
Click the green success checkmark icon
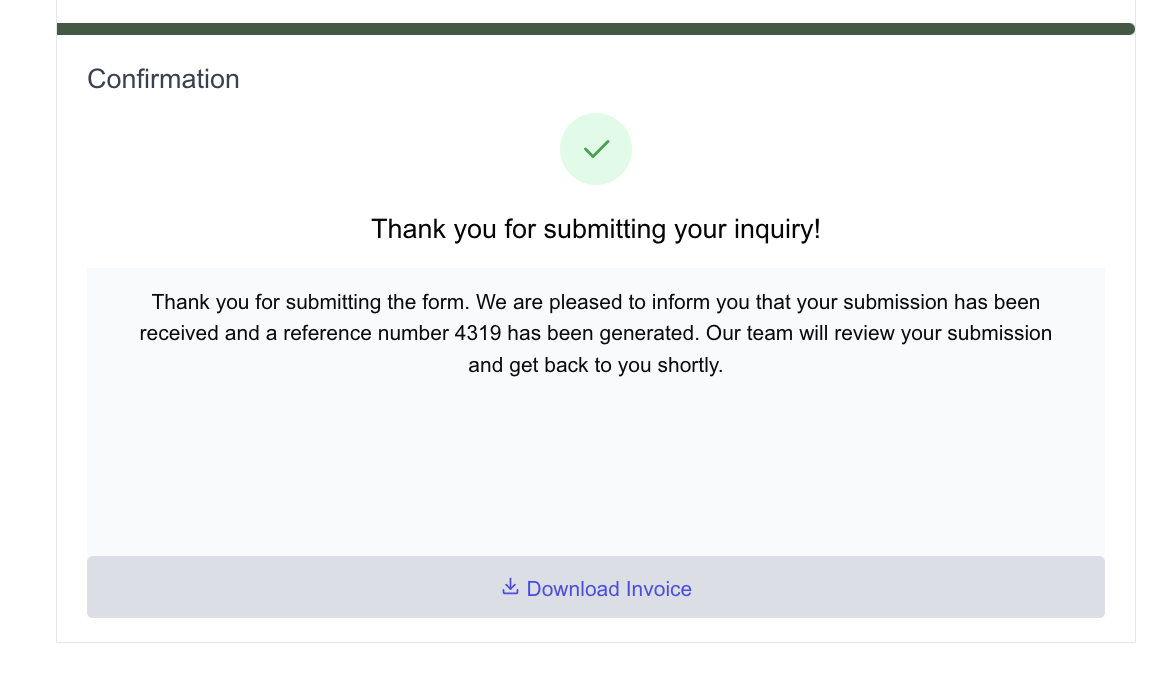tap(596, 149)
